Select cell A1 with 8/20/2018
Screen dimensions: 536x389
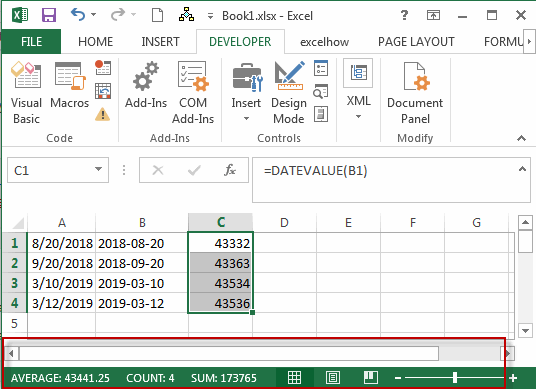pos(62,243)
